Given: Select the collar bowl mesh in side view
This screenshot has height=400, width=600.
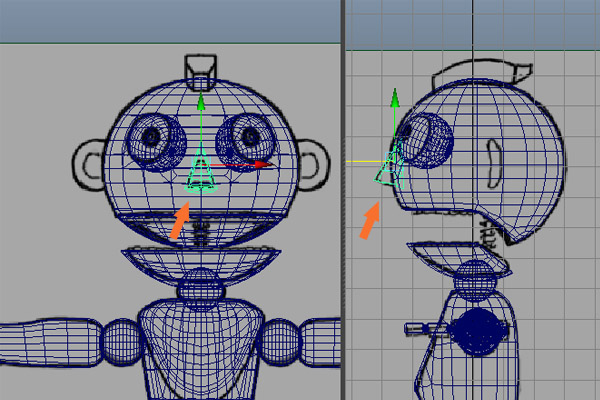Looking at the screenshot, I should (x=459, y=258).
